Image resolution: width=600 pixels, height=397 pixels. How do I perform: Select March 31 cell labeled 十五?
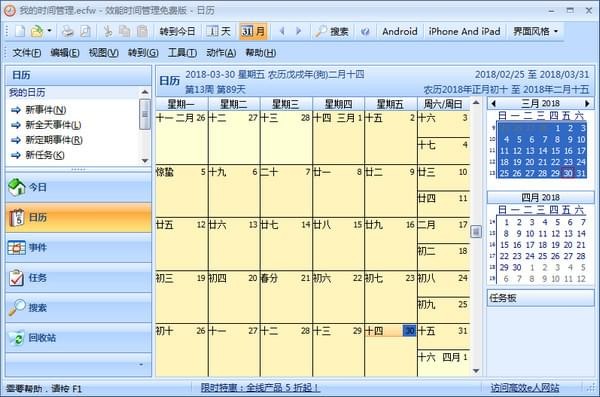pos(443,336)
